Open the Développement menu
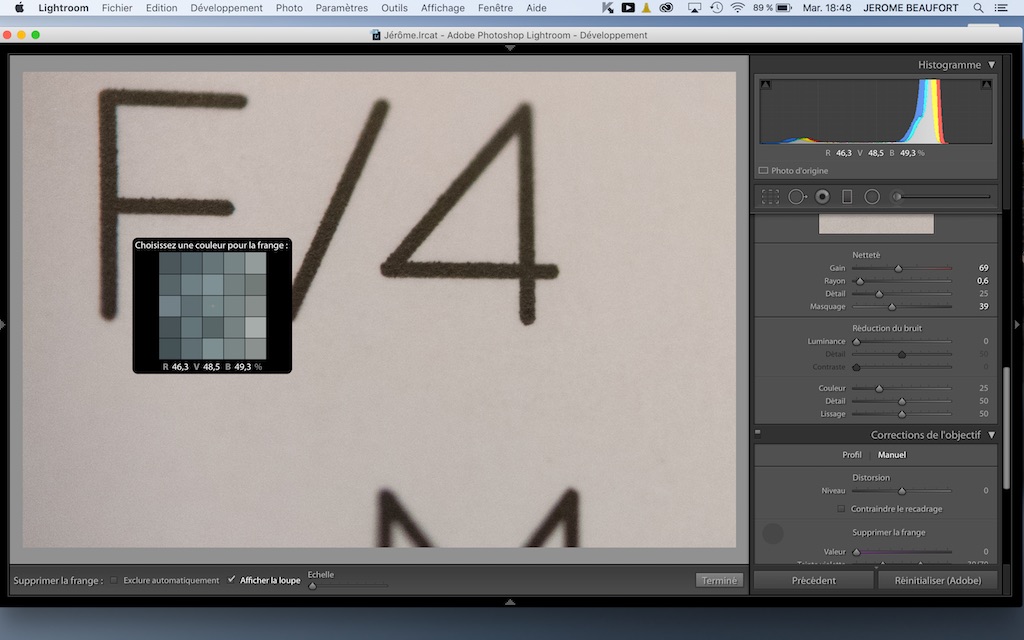Image resolution: width=1024 pixels, height=640 pixels. (227, 8)
